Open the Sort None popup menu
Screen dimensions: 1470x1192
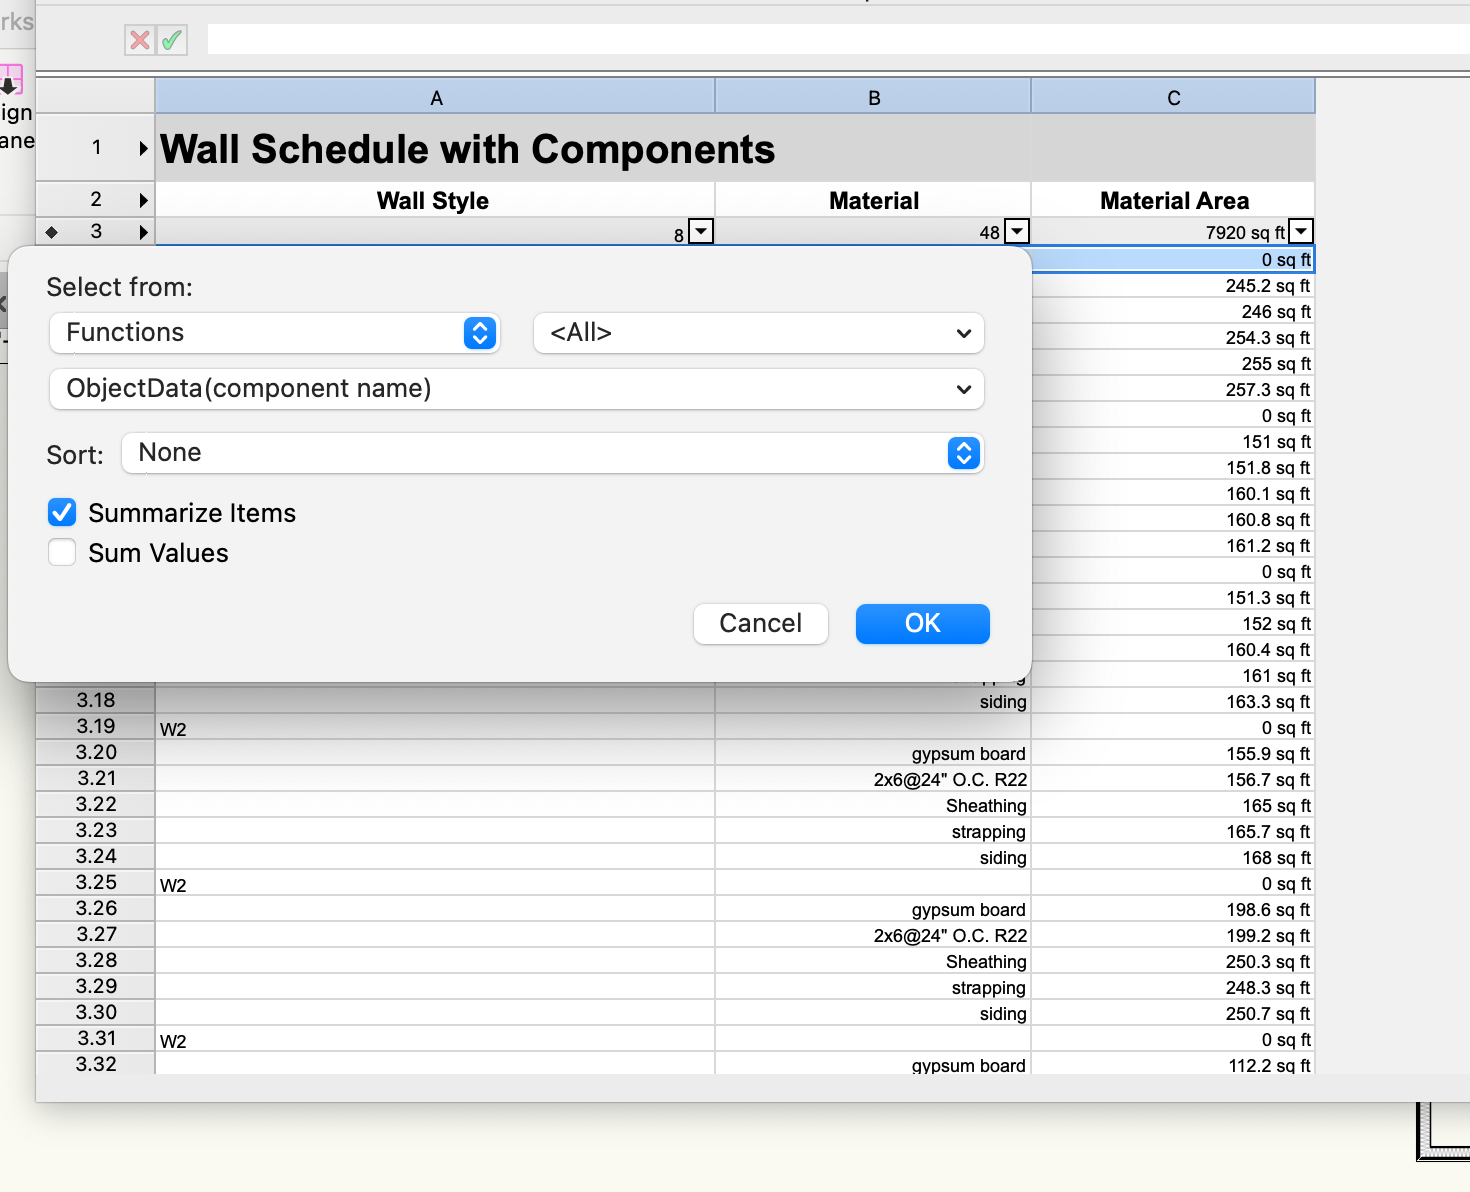pos(552,453)
